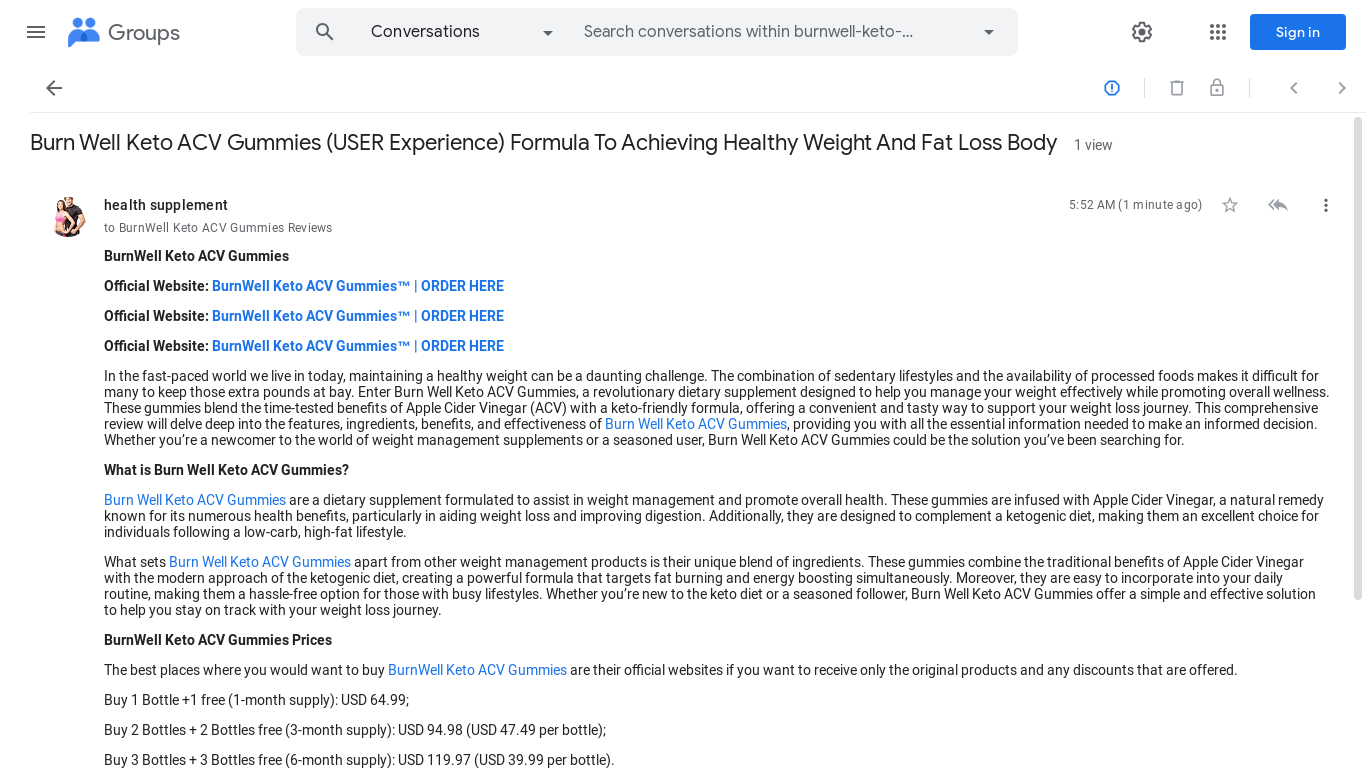Go back with the left arrow
The width and height of the screenshot is (1366, 768).
coord(54,88)
